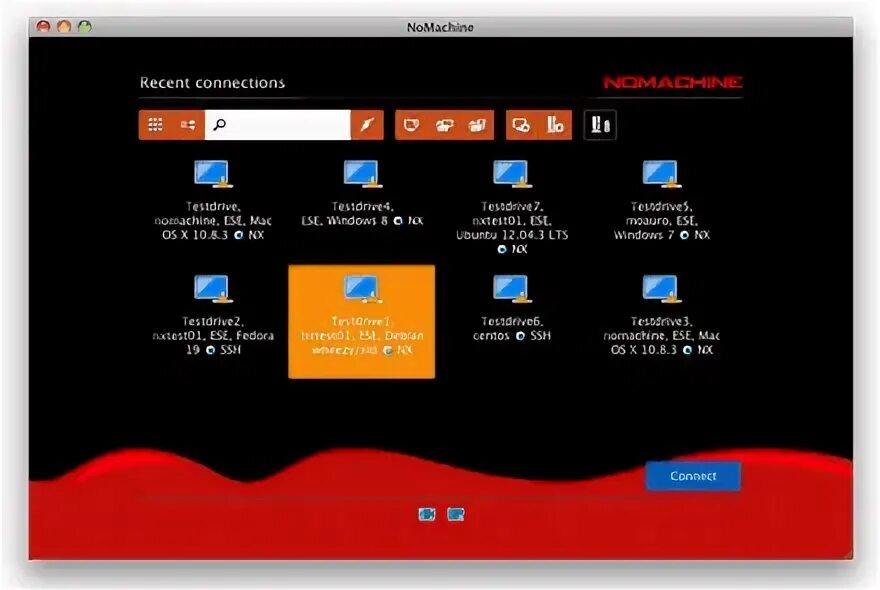This screenshot has height=590, width=880.
Task: Select the Testdrive5 Windows 7 connection icon
Action: pos(662,173)
